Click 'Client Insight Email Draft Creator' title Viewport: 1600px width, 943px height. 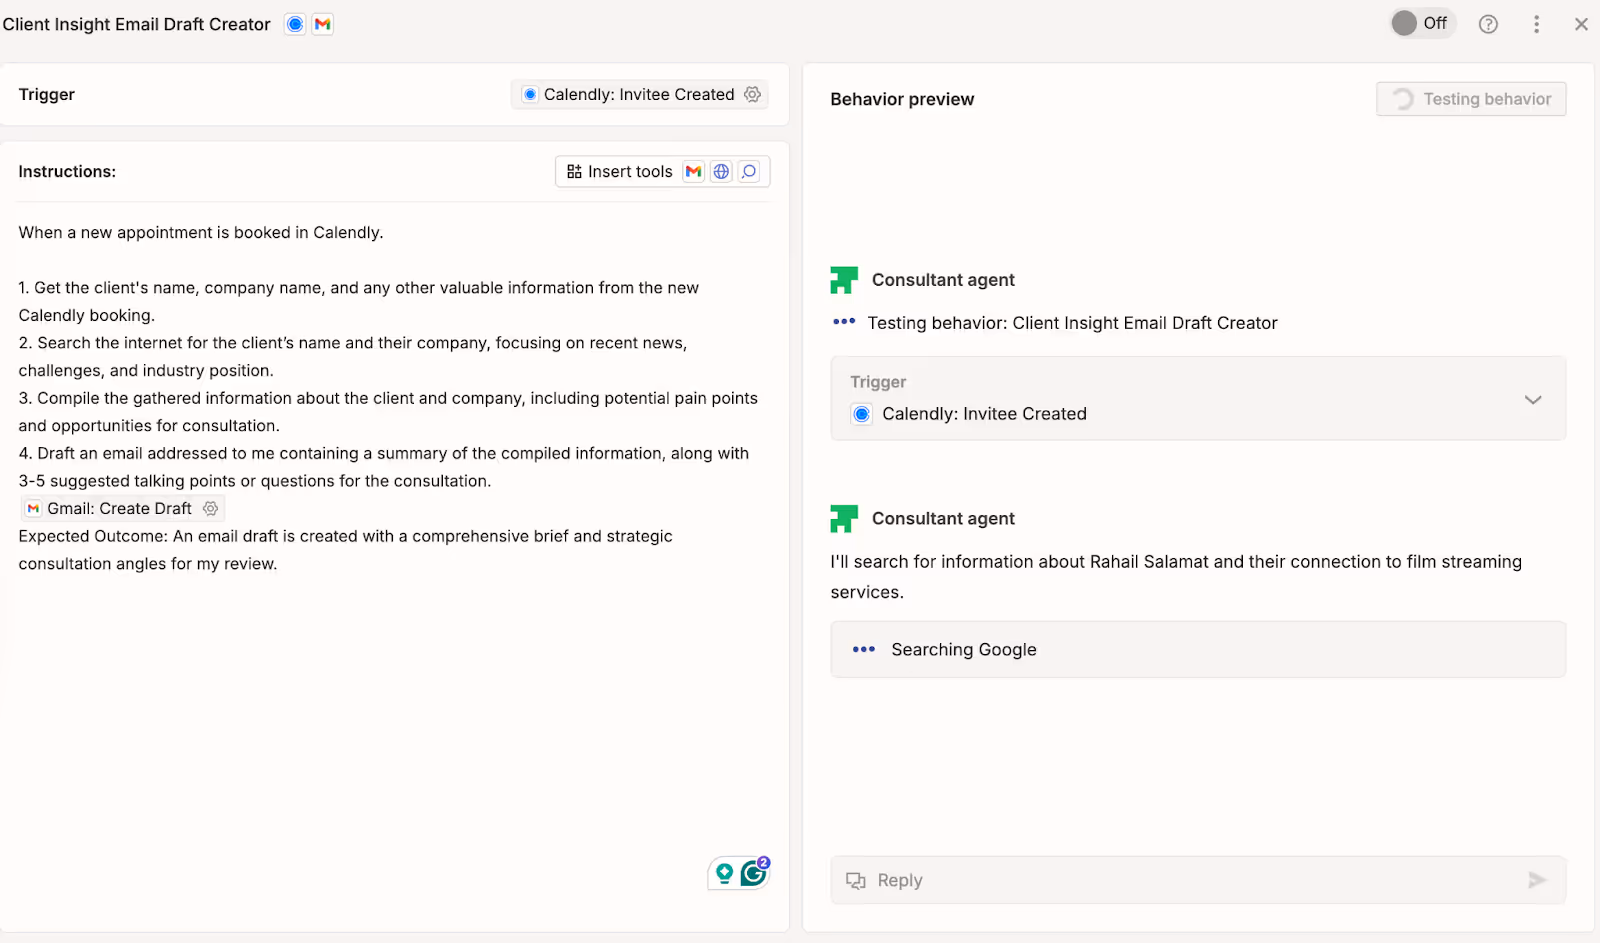(x=136, y=24)
